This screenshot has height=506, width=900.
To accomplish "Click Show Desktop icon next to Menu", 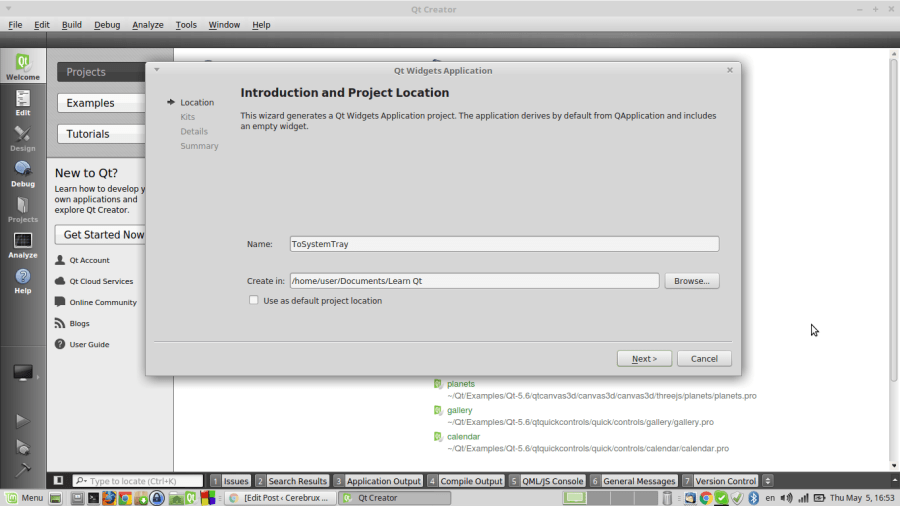I will pyautogui.click(x=55, y=498).
